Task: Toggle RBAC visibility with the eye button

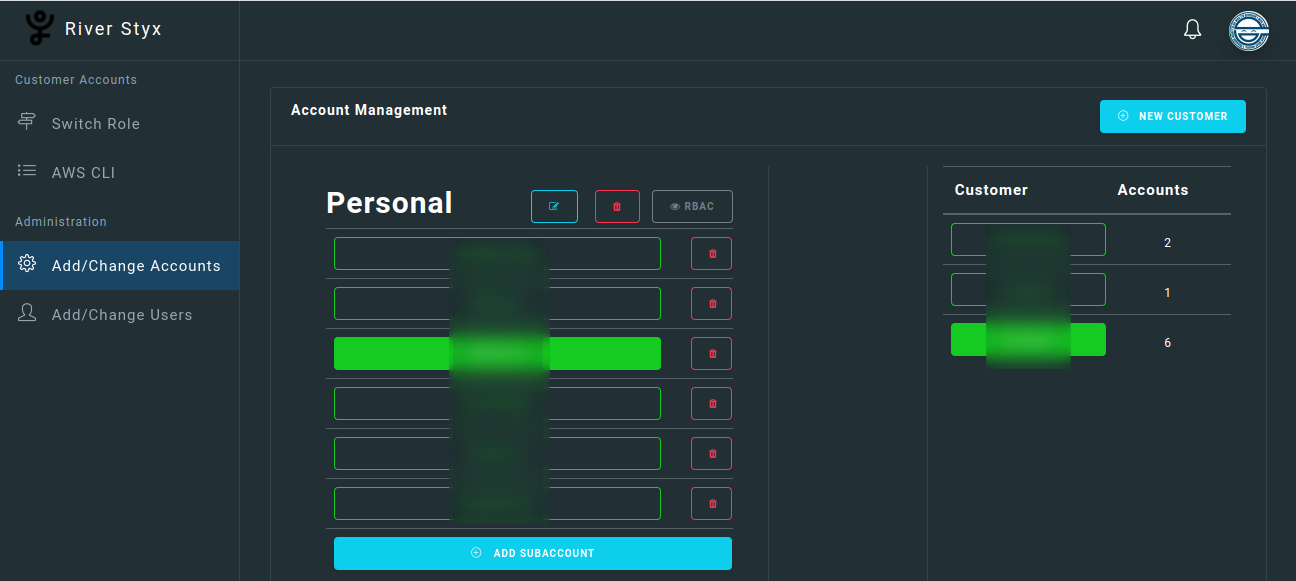Action: (x=692, y=206)
